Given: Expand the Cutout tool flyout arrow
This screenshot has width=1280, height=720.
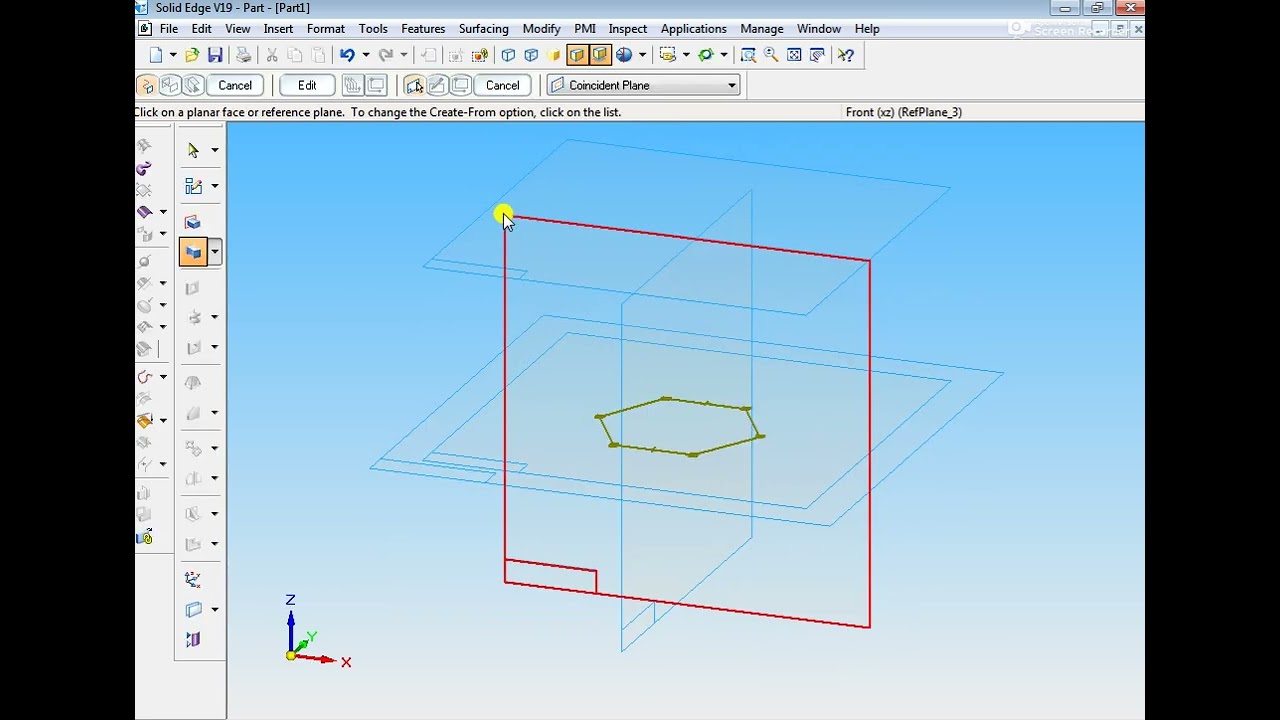Looking at the screenshot, I should 214,252.
